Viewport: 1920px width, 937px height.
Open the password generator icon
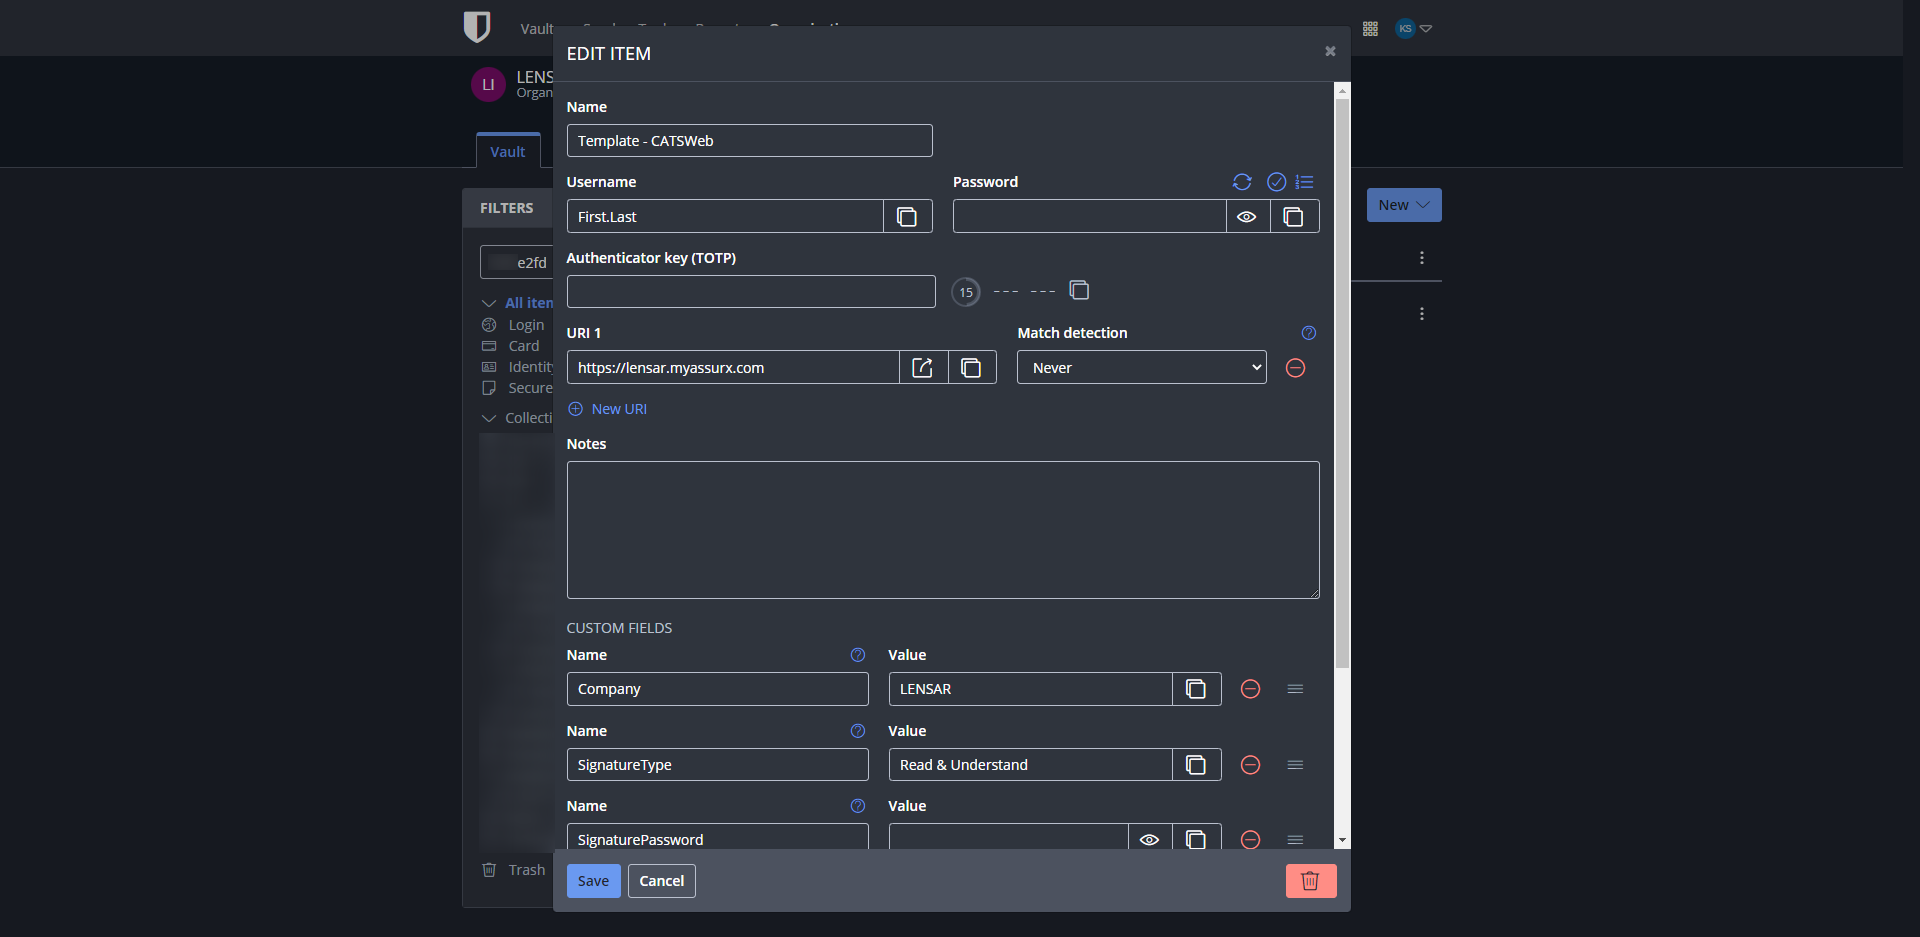[x=1243, y=182]
